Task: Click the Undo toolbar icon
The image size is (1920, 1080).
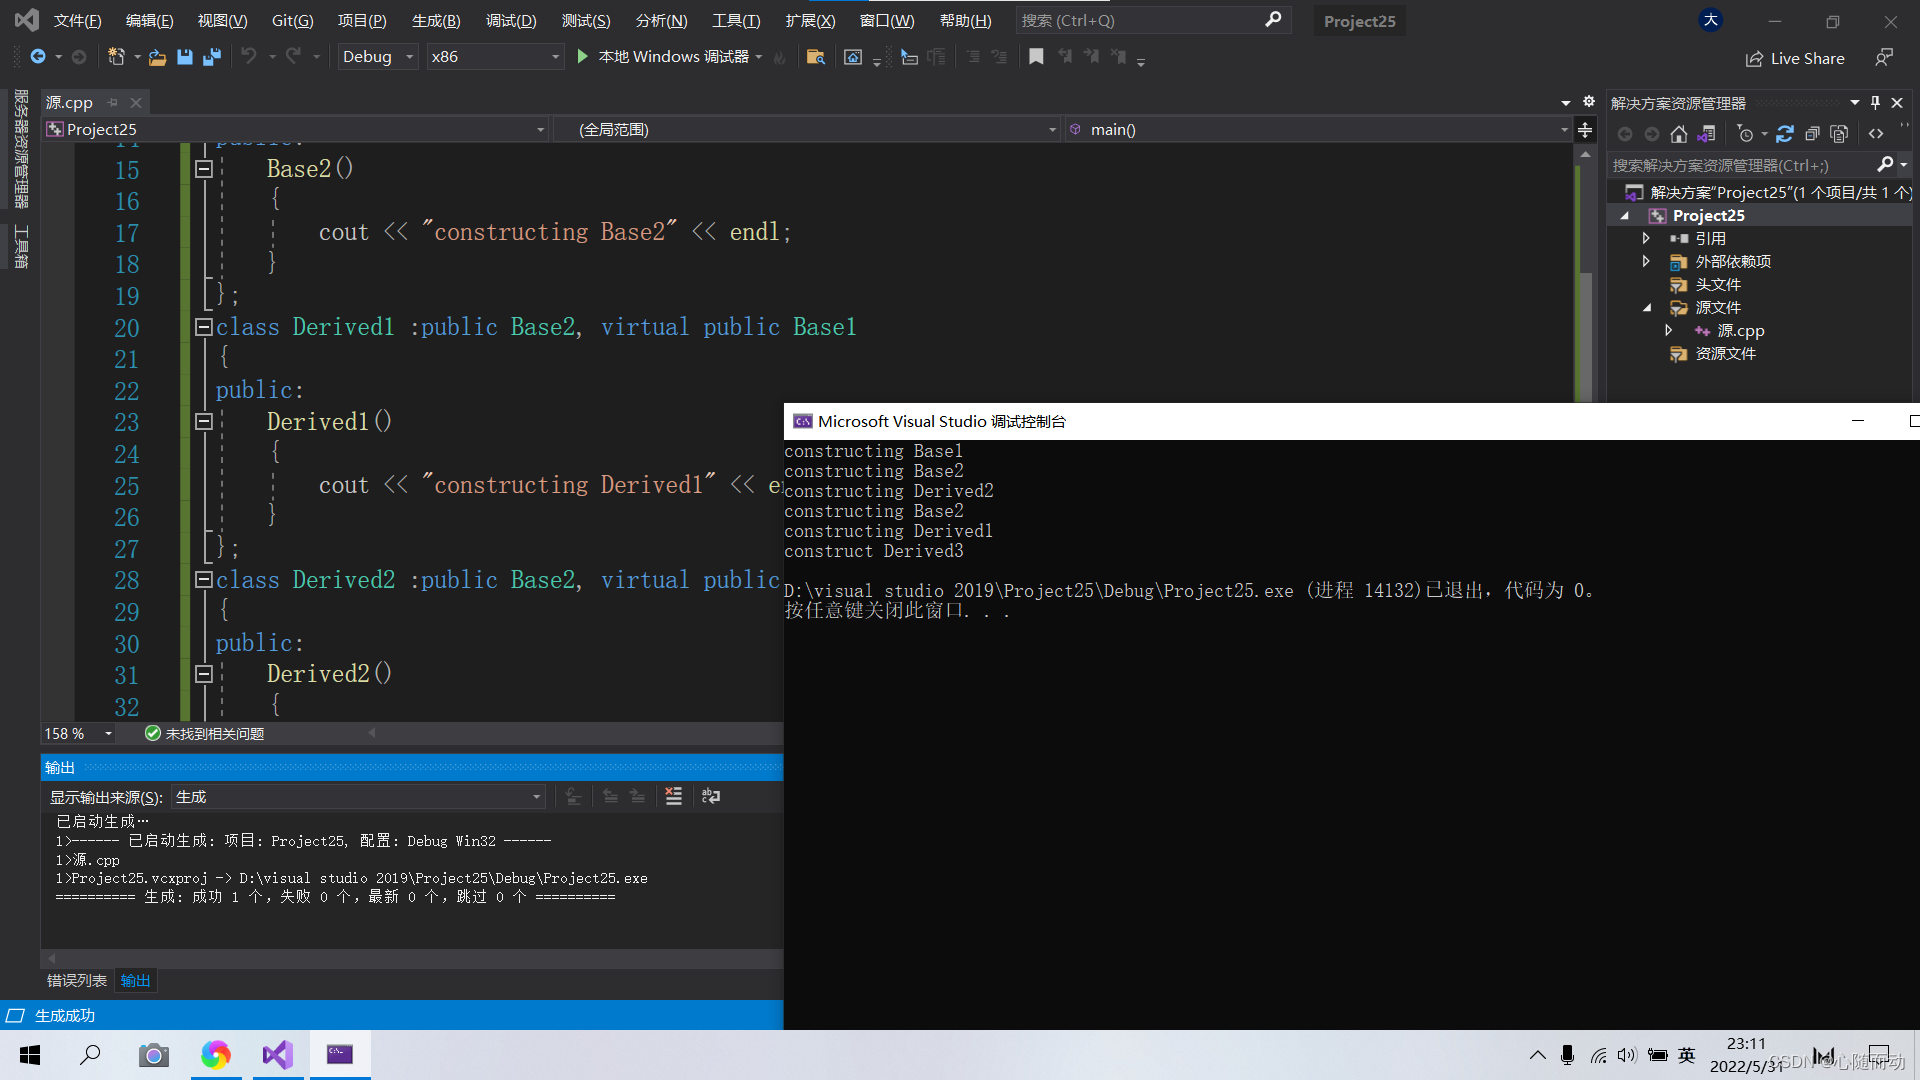Action: (248, 57)
